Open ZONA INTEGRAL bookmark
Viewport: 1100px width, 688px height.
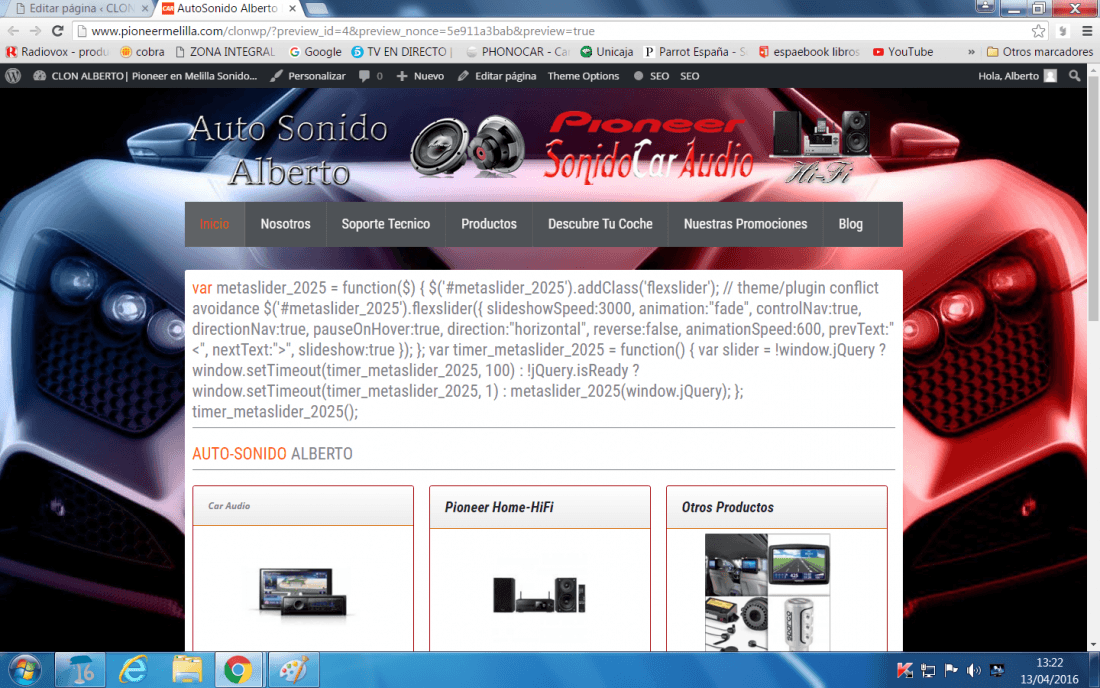tap(225, 52)
